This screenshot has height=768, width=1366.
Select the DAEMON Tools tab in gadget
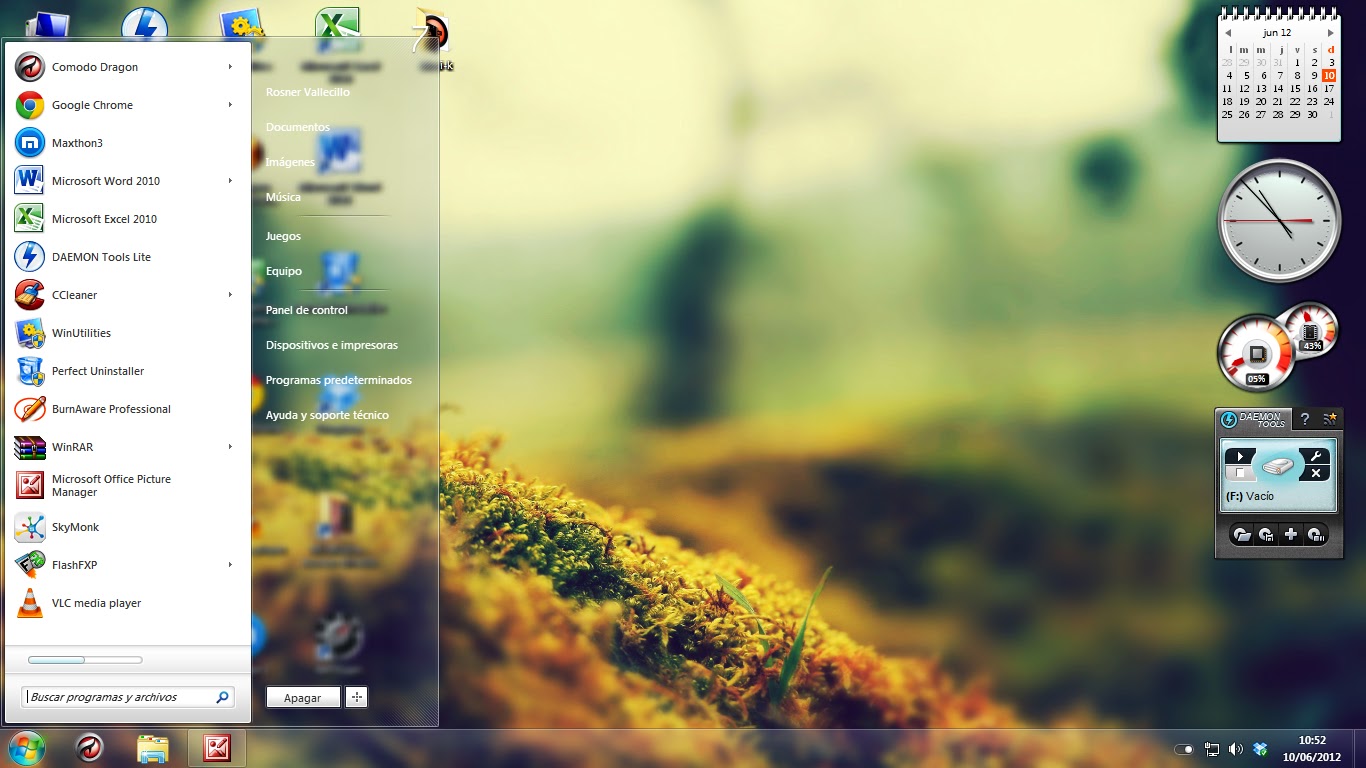tap(1253, 419)
